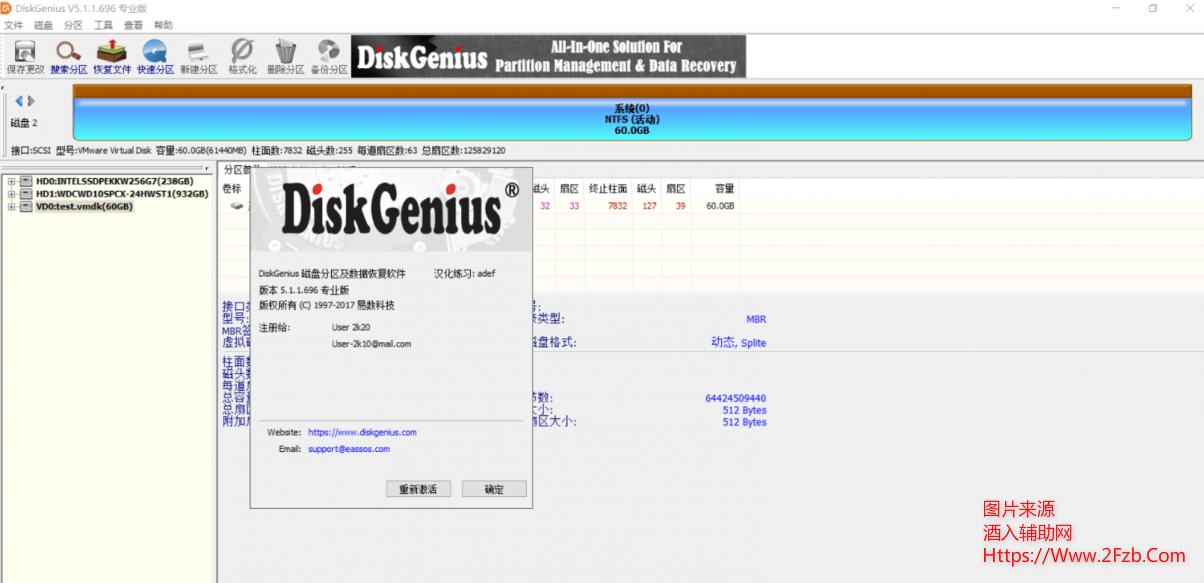1204x583 pixels.
Task: Select the 保存更改 (Save Changes) toolbar icon
Action: click(23, 55)
